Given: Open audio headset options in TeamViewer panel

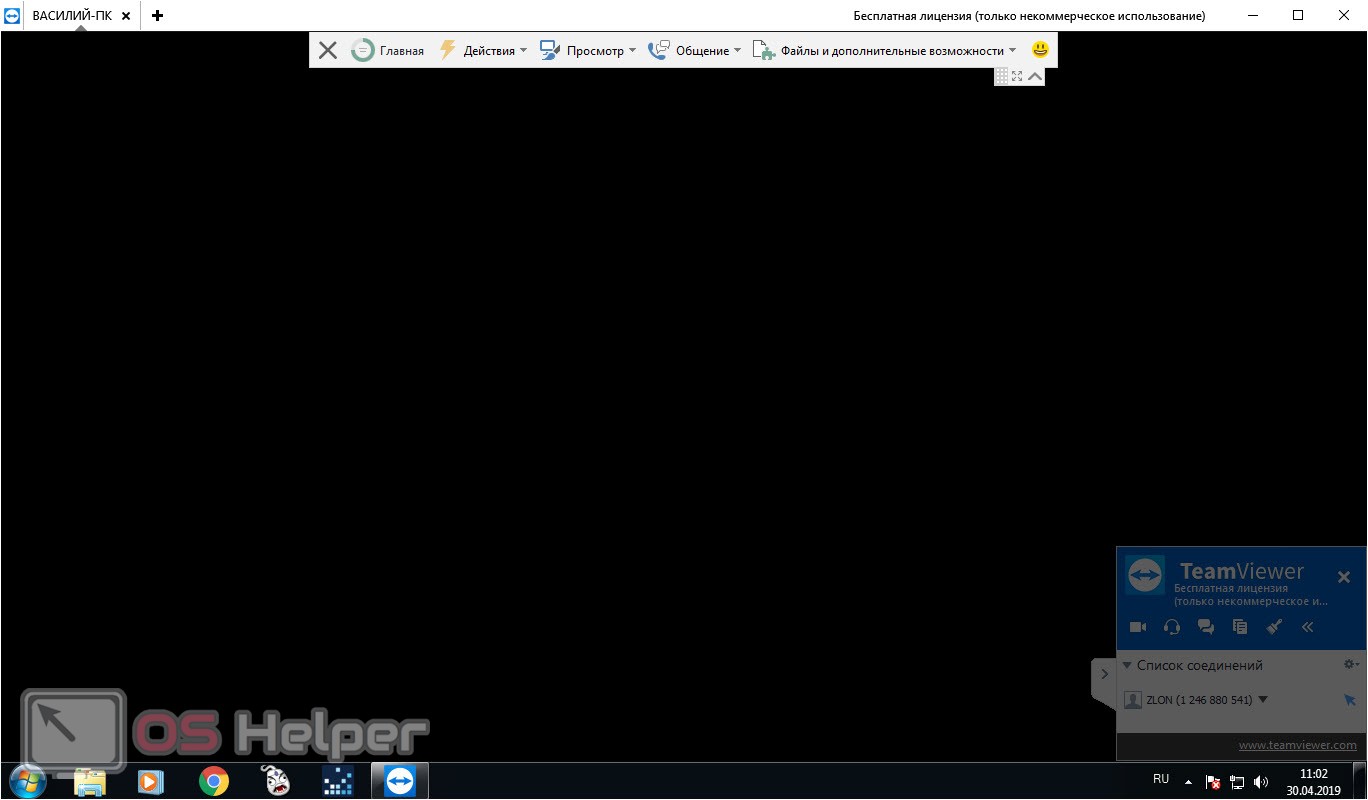Looking at the screenshot, I should click(1172, 627).
